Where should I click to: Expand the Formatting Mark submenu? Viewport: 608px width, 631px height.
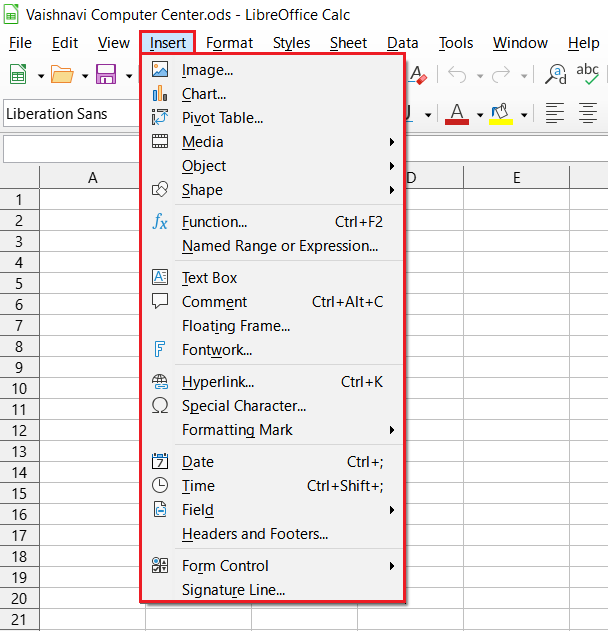(272, 430)
